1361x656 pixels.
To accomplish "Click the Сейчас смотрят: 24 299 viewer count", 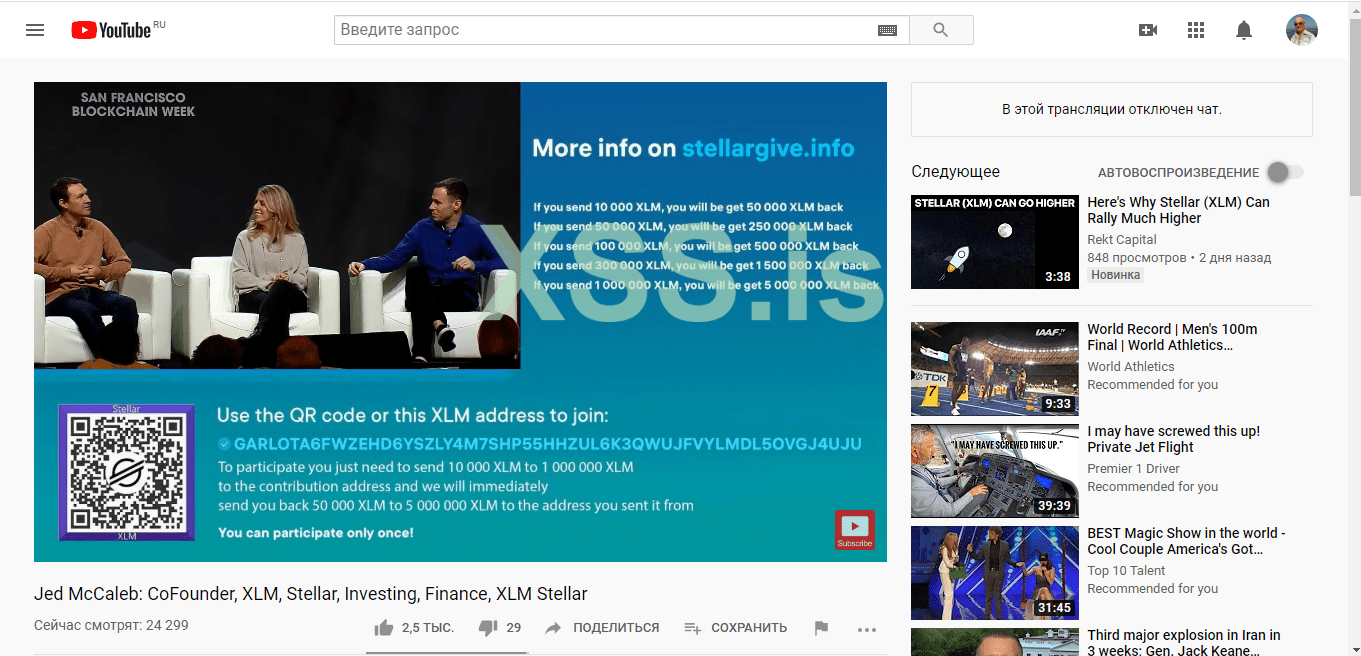I will [111, 625].
